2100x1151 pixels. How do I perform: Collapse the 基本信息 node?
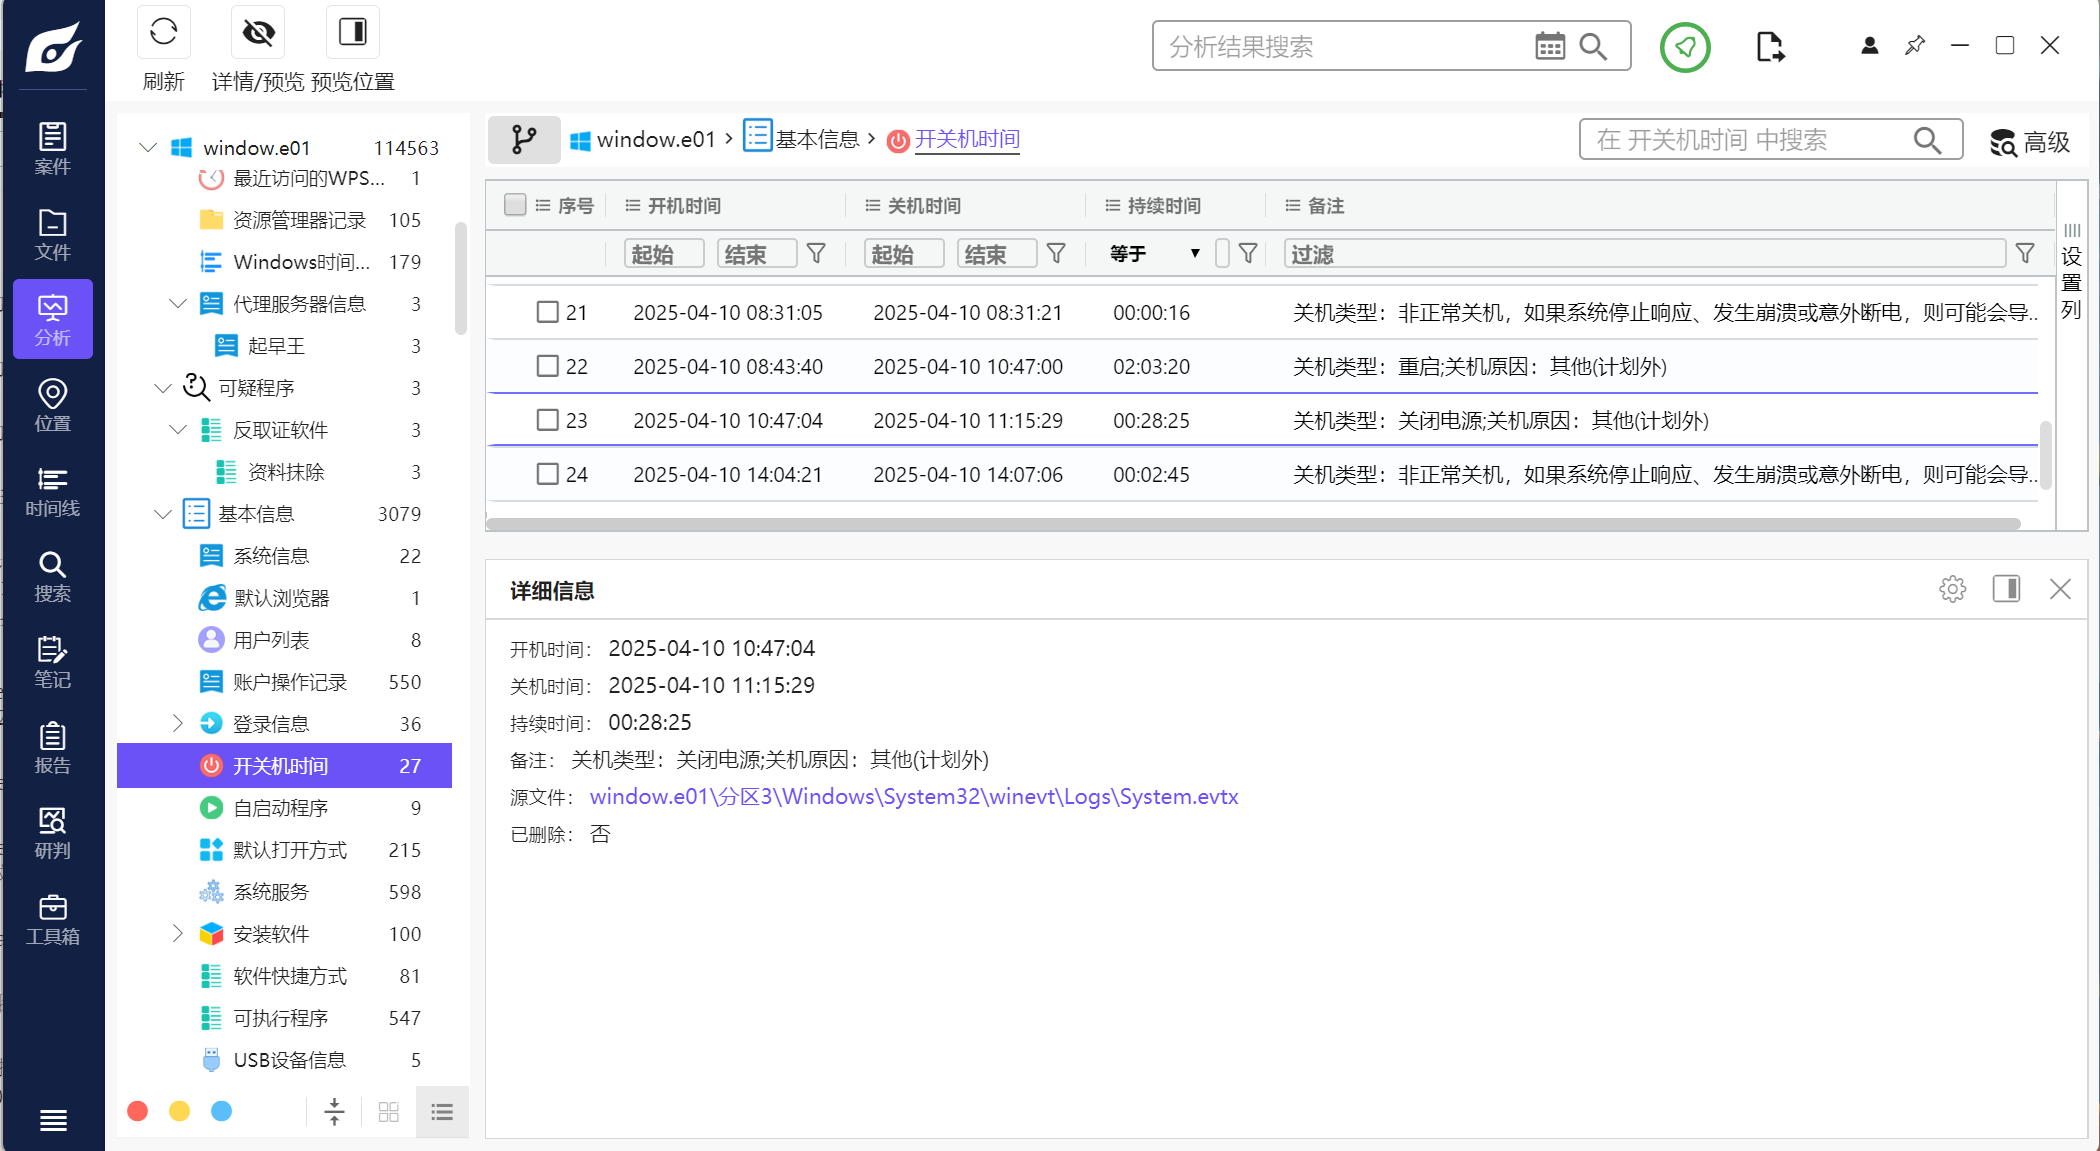163,513
